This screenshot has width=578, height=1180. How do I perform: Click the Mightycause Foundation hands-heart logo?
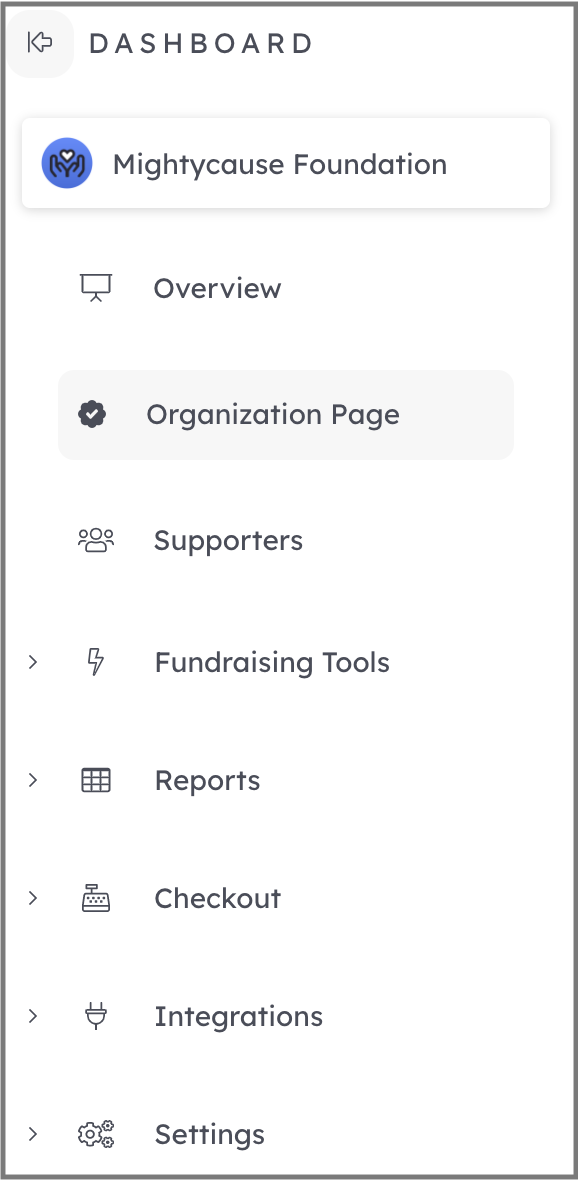[67, 163]
